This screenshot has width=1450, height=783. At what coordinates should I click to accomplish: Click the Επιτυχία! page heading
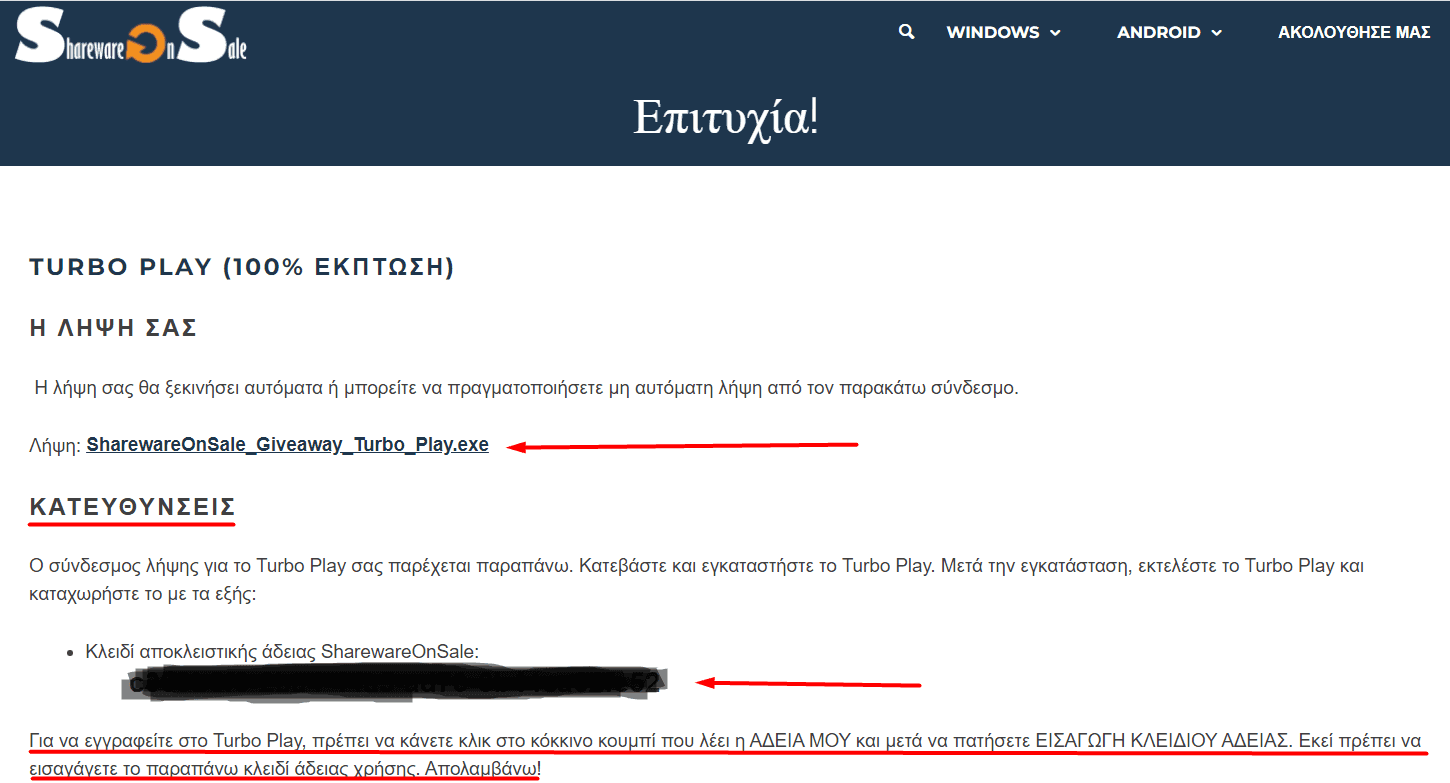[x=725, y=118]
